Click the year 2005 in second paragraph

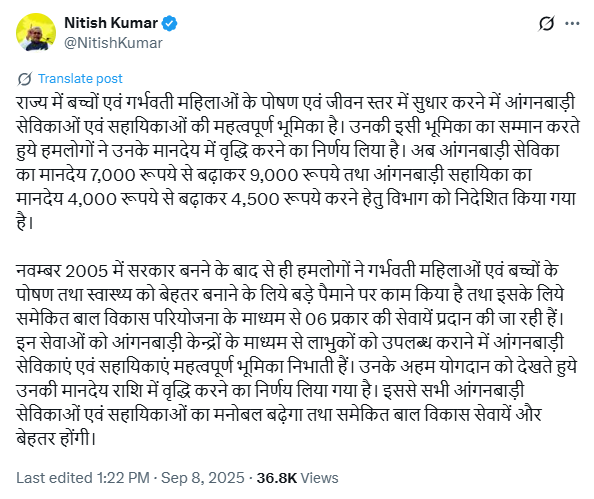tap(87, 271)
